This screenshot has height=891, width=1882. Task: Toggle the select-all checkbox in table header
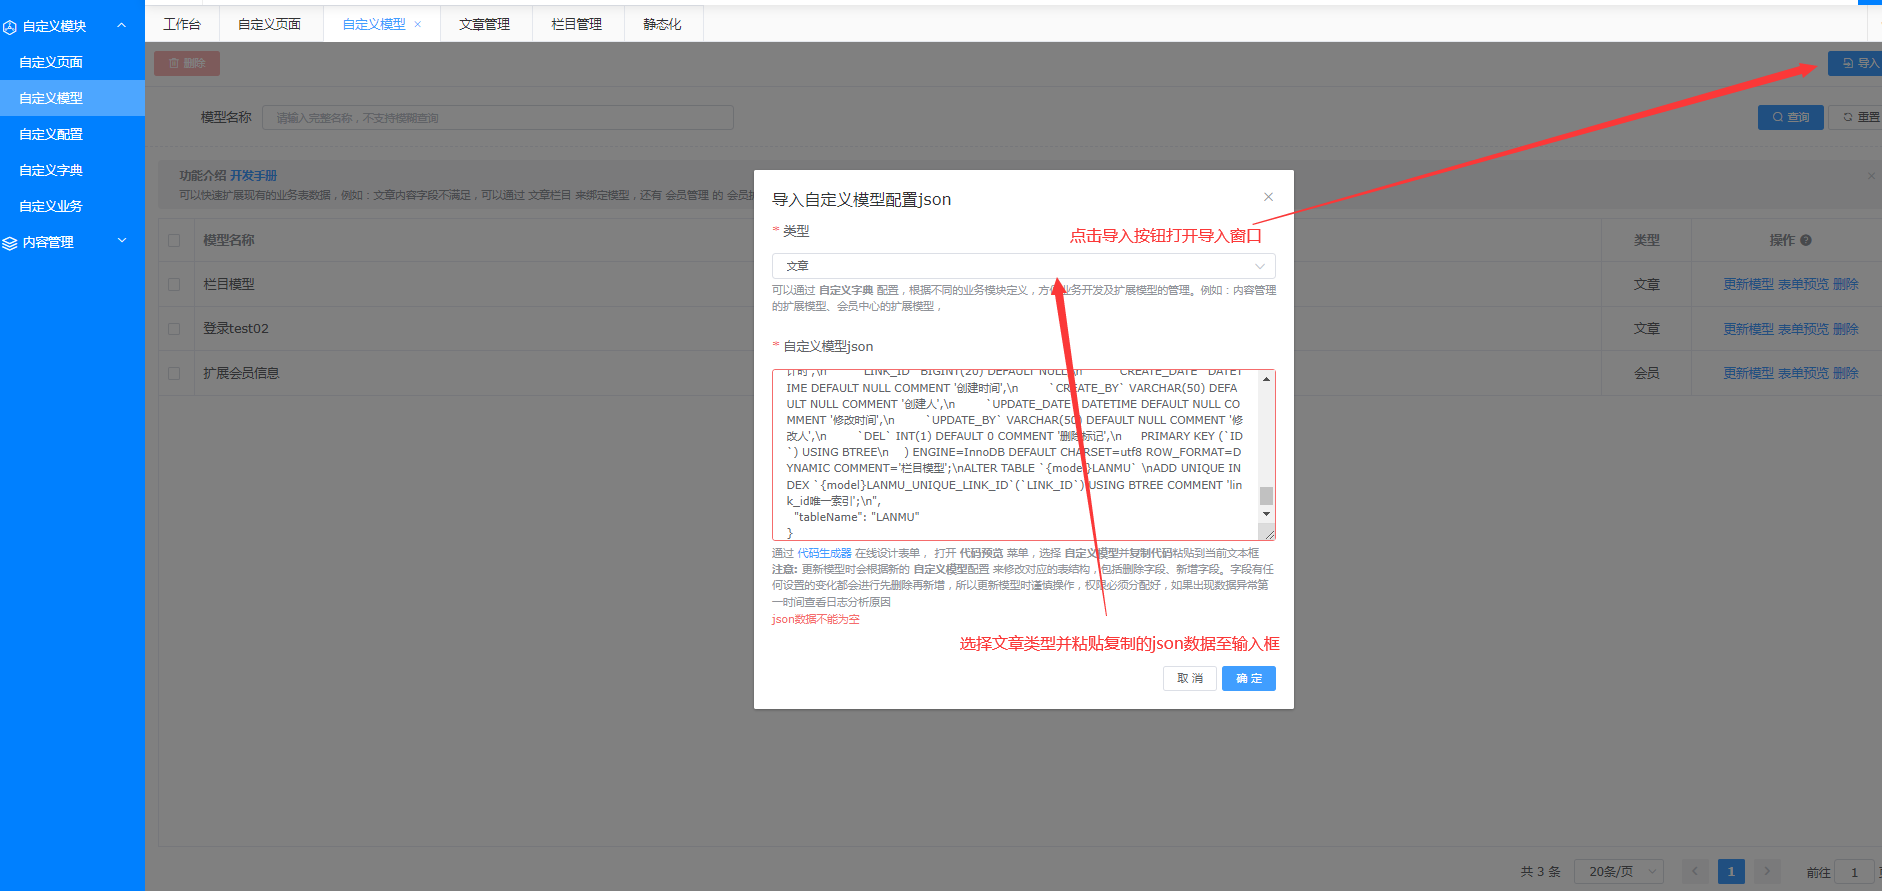pyautogui.click(x=174, y=241)
